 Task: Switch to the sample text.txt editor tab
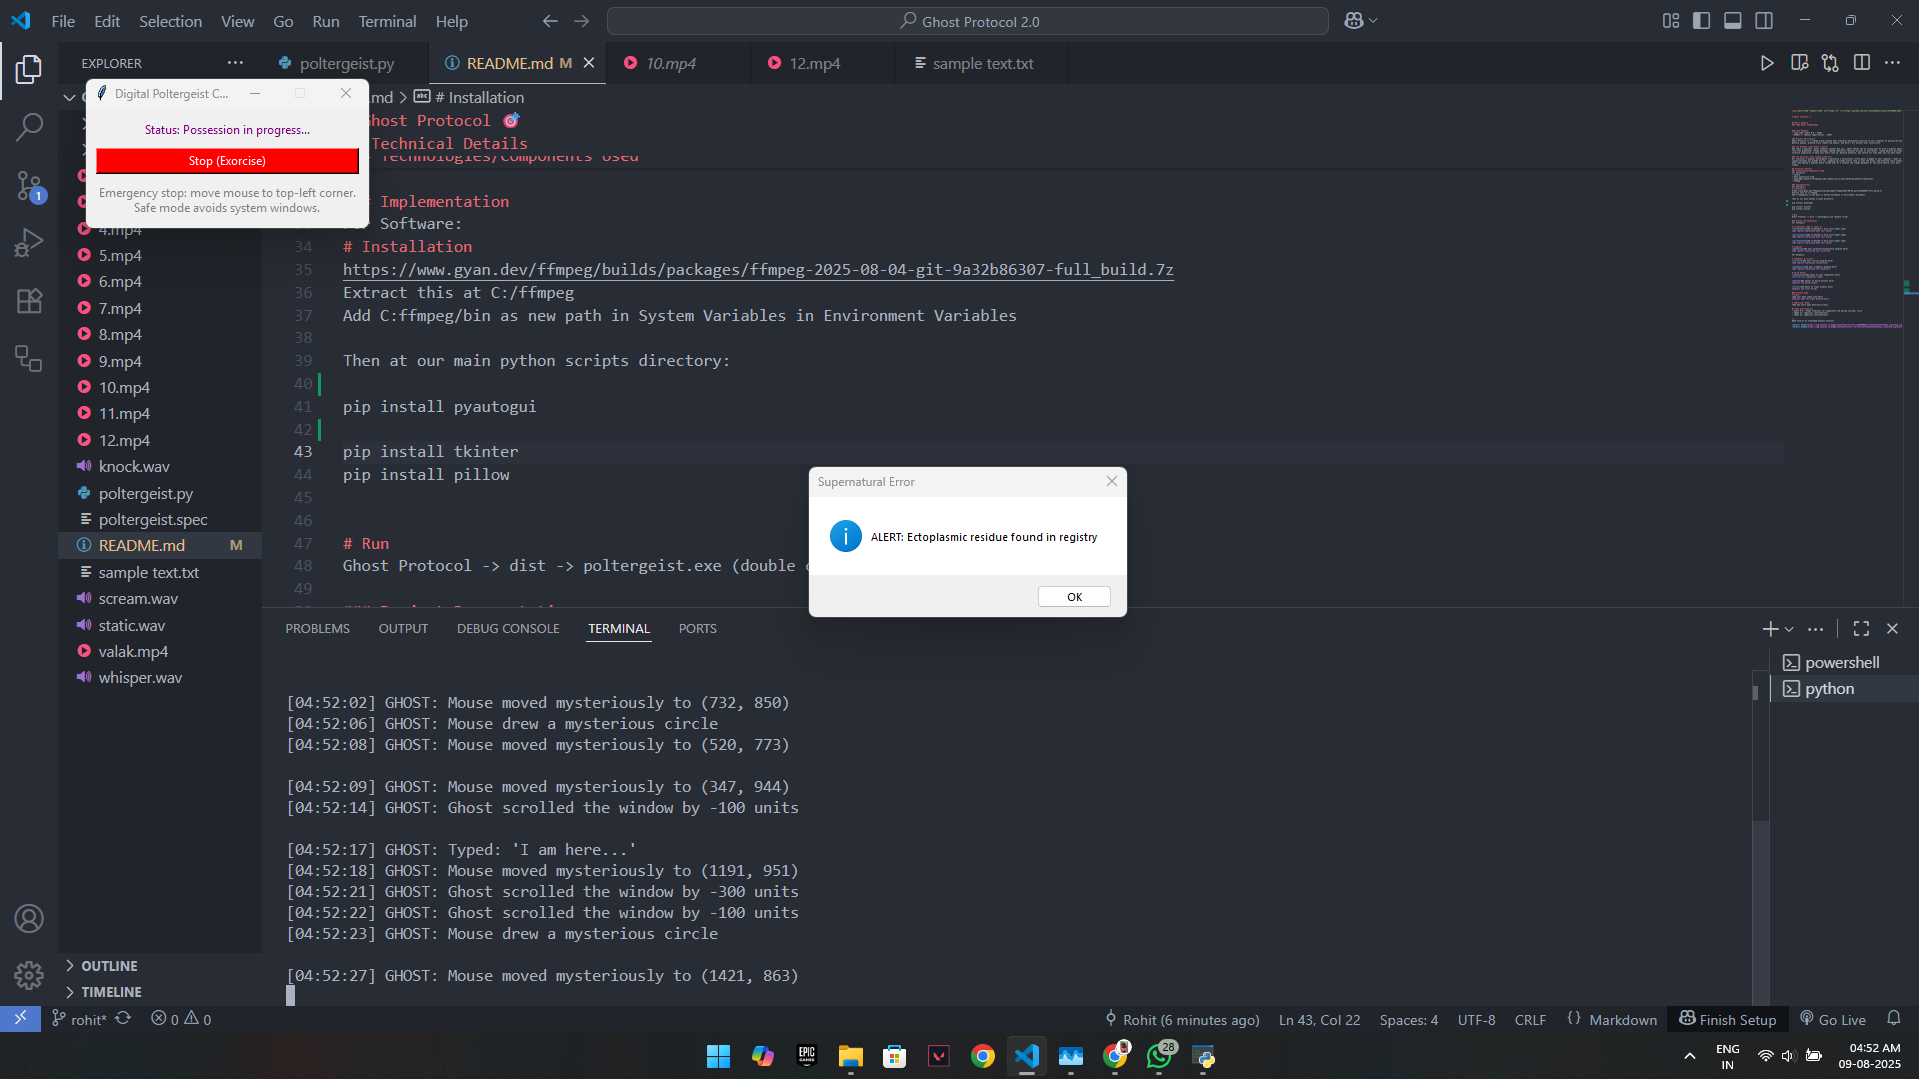(983, 63)
